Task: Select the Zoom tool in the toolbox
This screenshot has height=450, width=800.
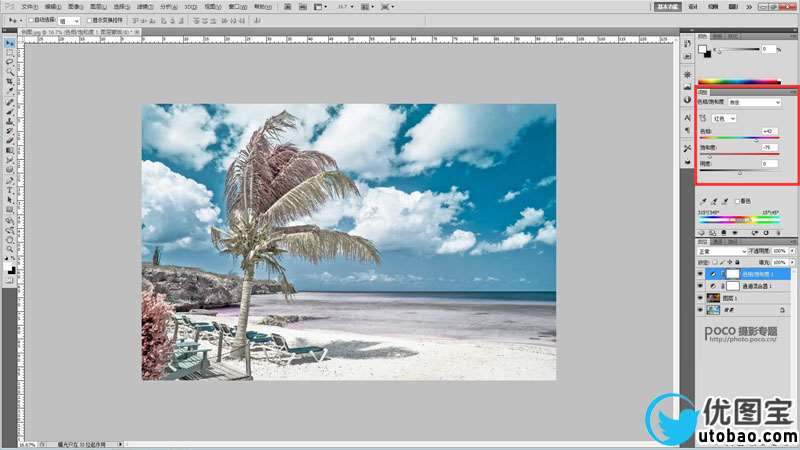Action: click(9, 249)
